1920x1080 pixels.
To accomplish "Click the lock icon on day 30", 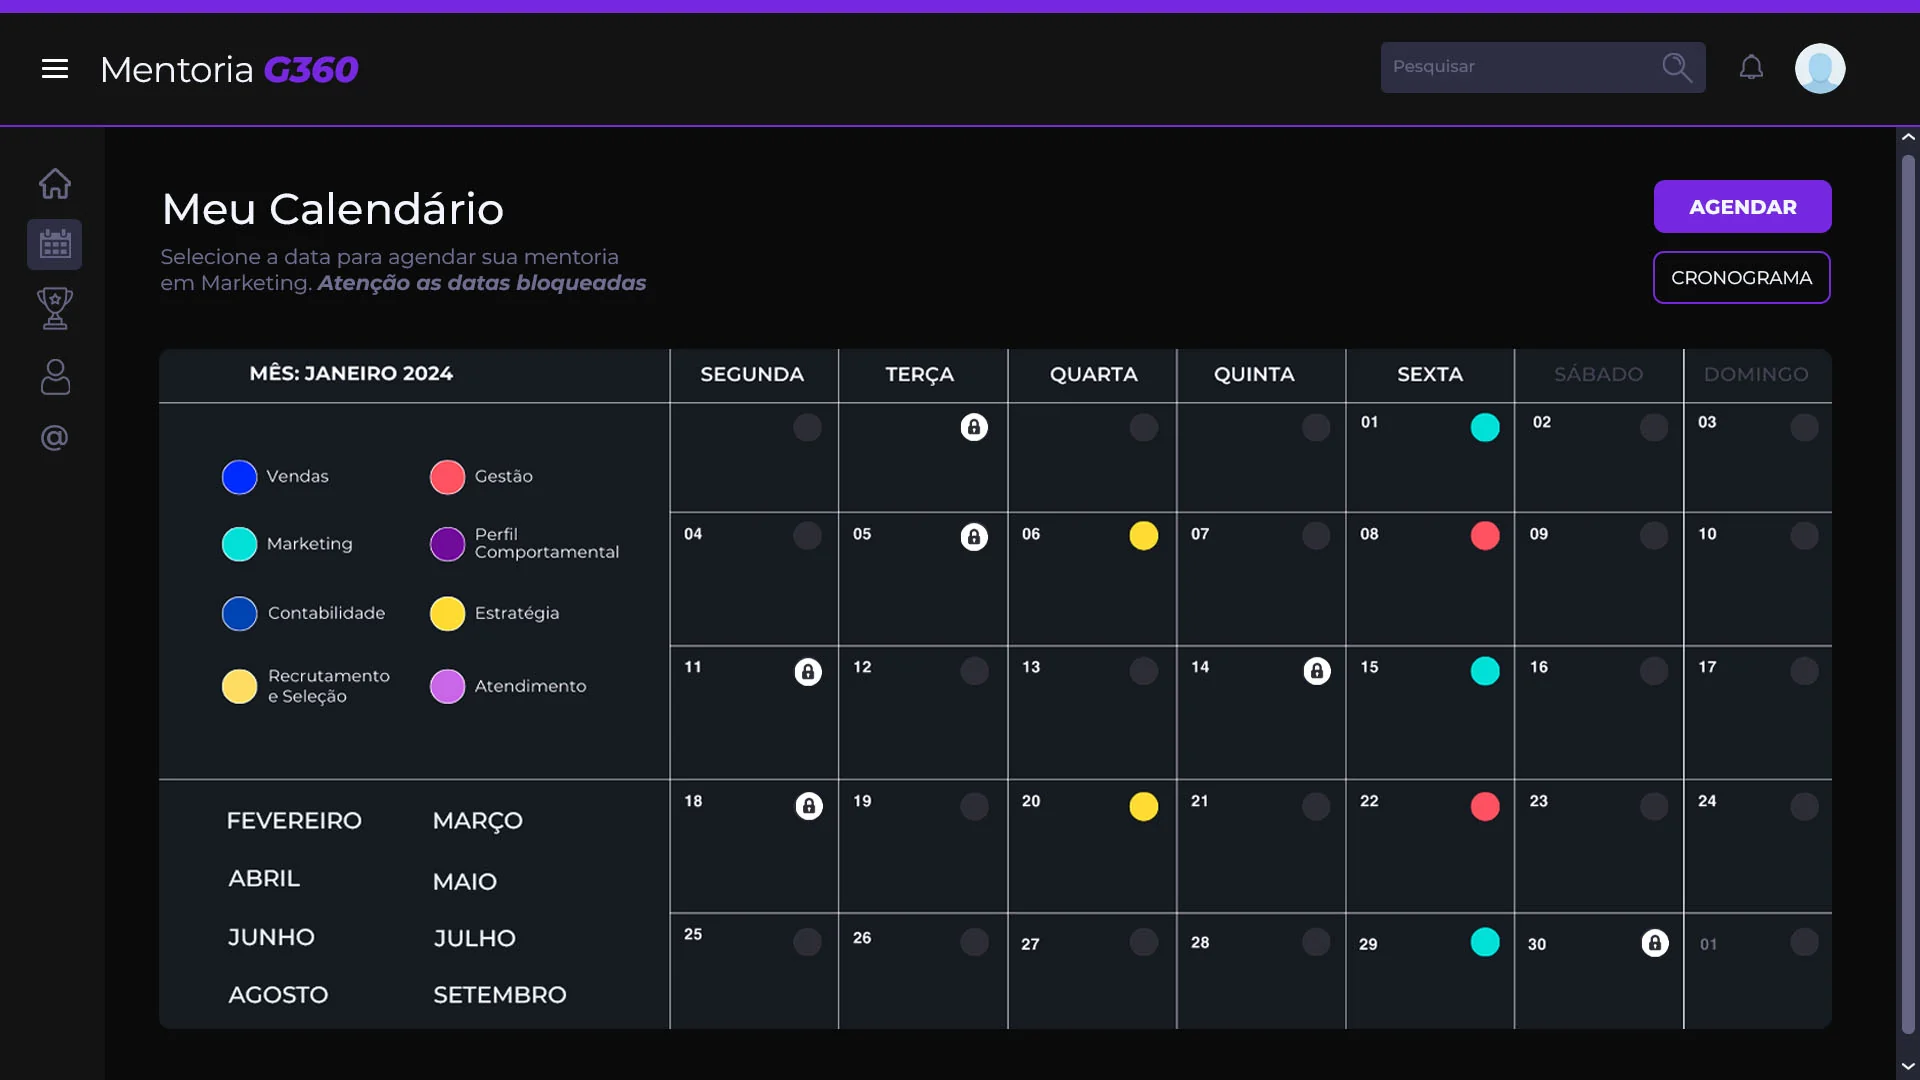I will (x=1655, y=943).
